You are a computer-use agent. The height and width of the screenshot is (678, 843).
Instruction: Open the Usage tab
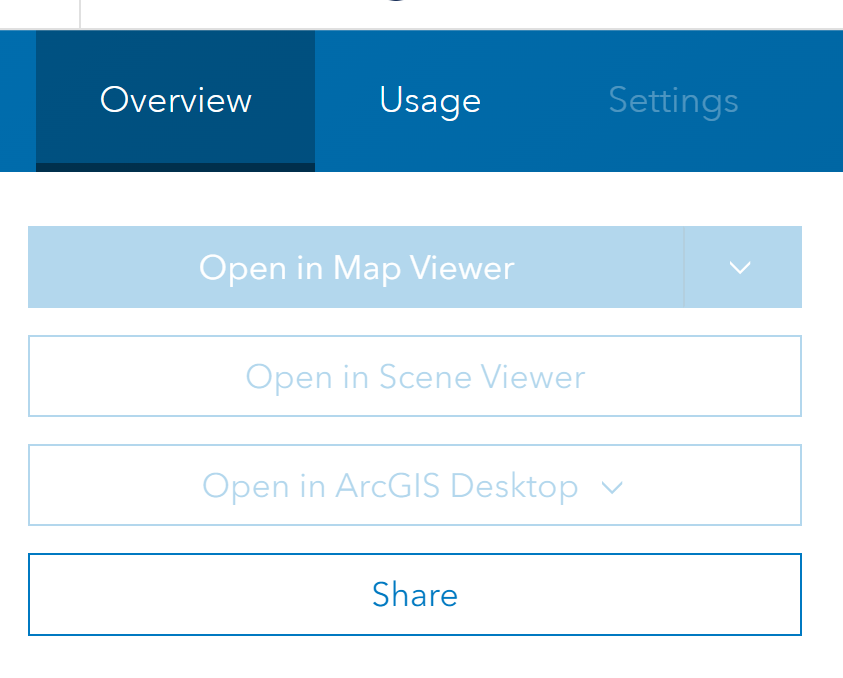(430, 101)
